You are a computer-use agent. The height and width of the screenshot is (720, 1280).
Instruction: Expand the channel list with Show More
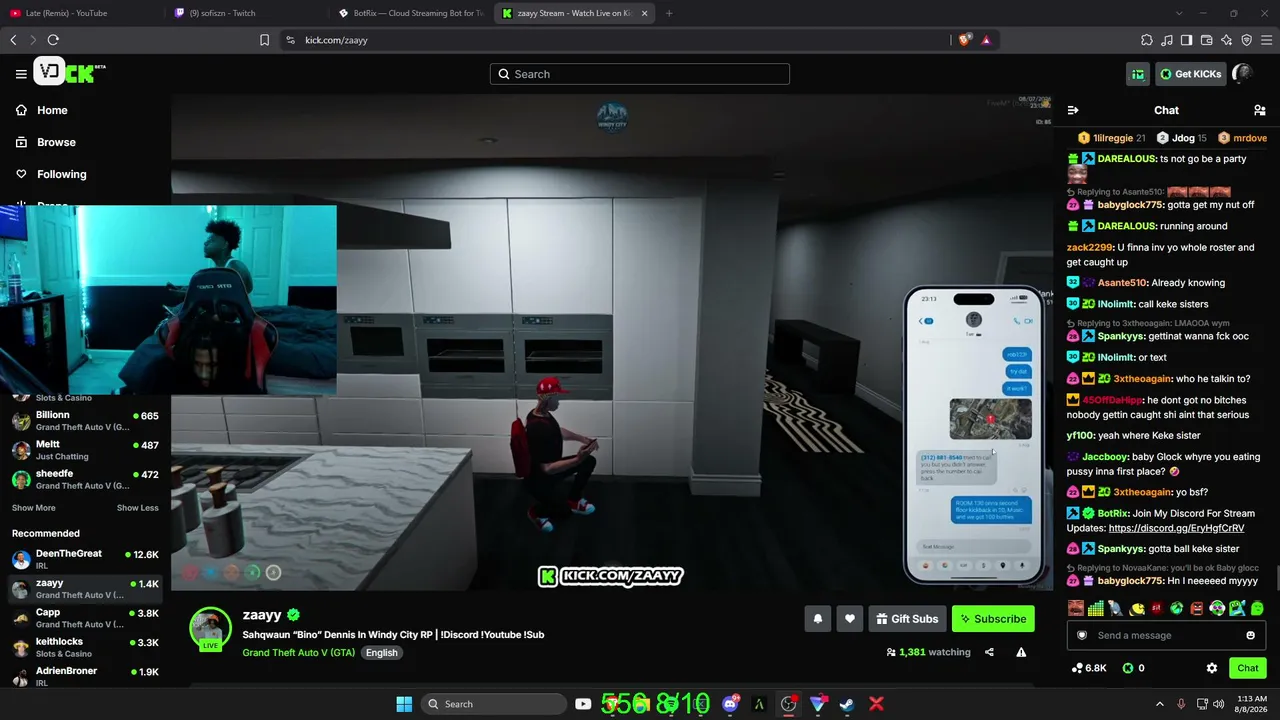click(x=34, y=508)
